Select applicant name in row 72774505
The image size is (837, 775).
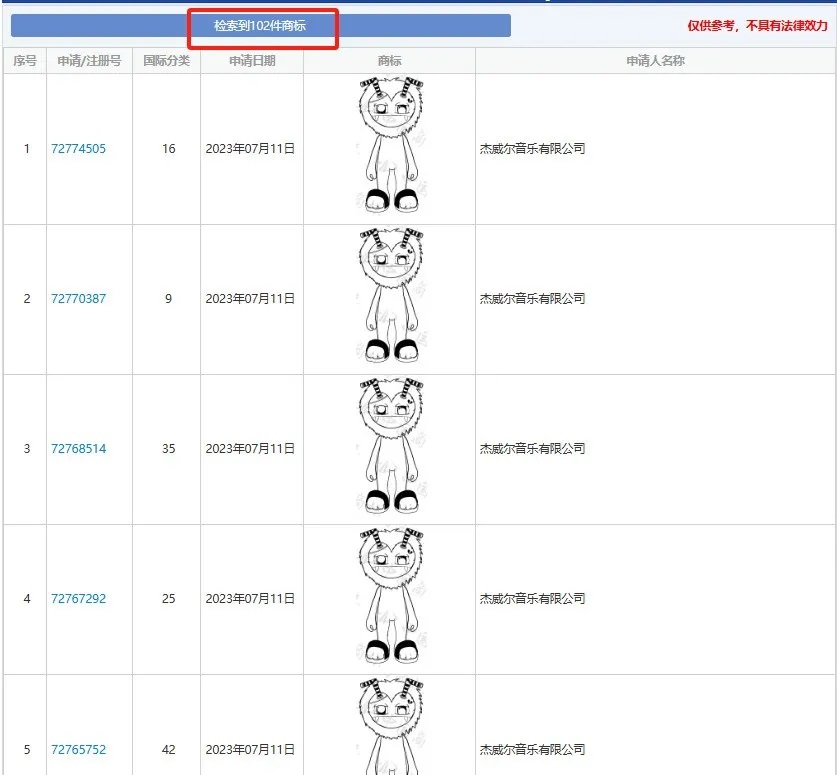[532, 148]
